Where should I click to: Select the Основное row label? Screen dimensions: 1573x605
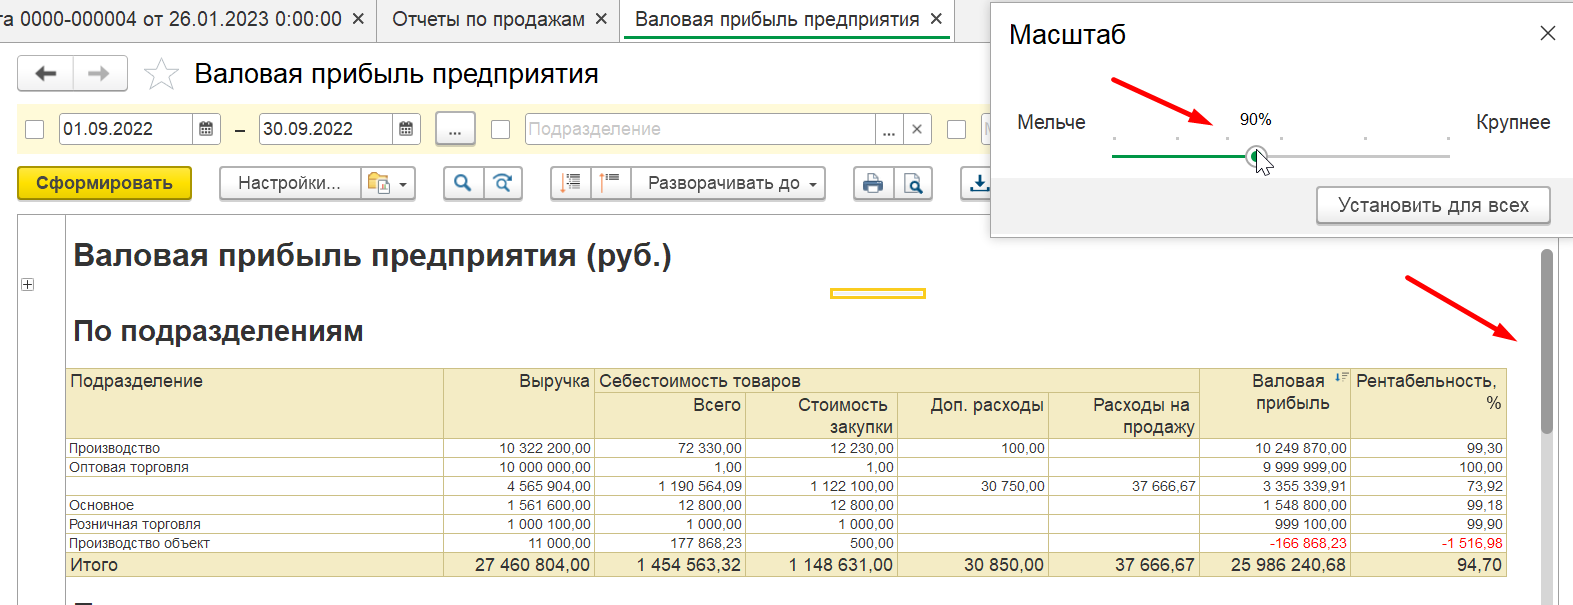[x=101, y=505]
